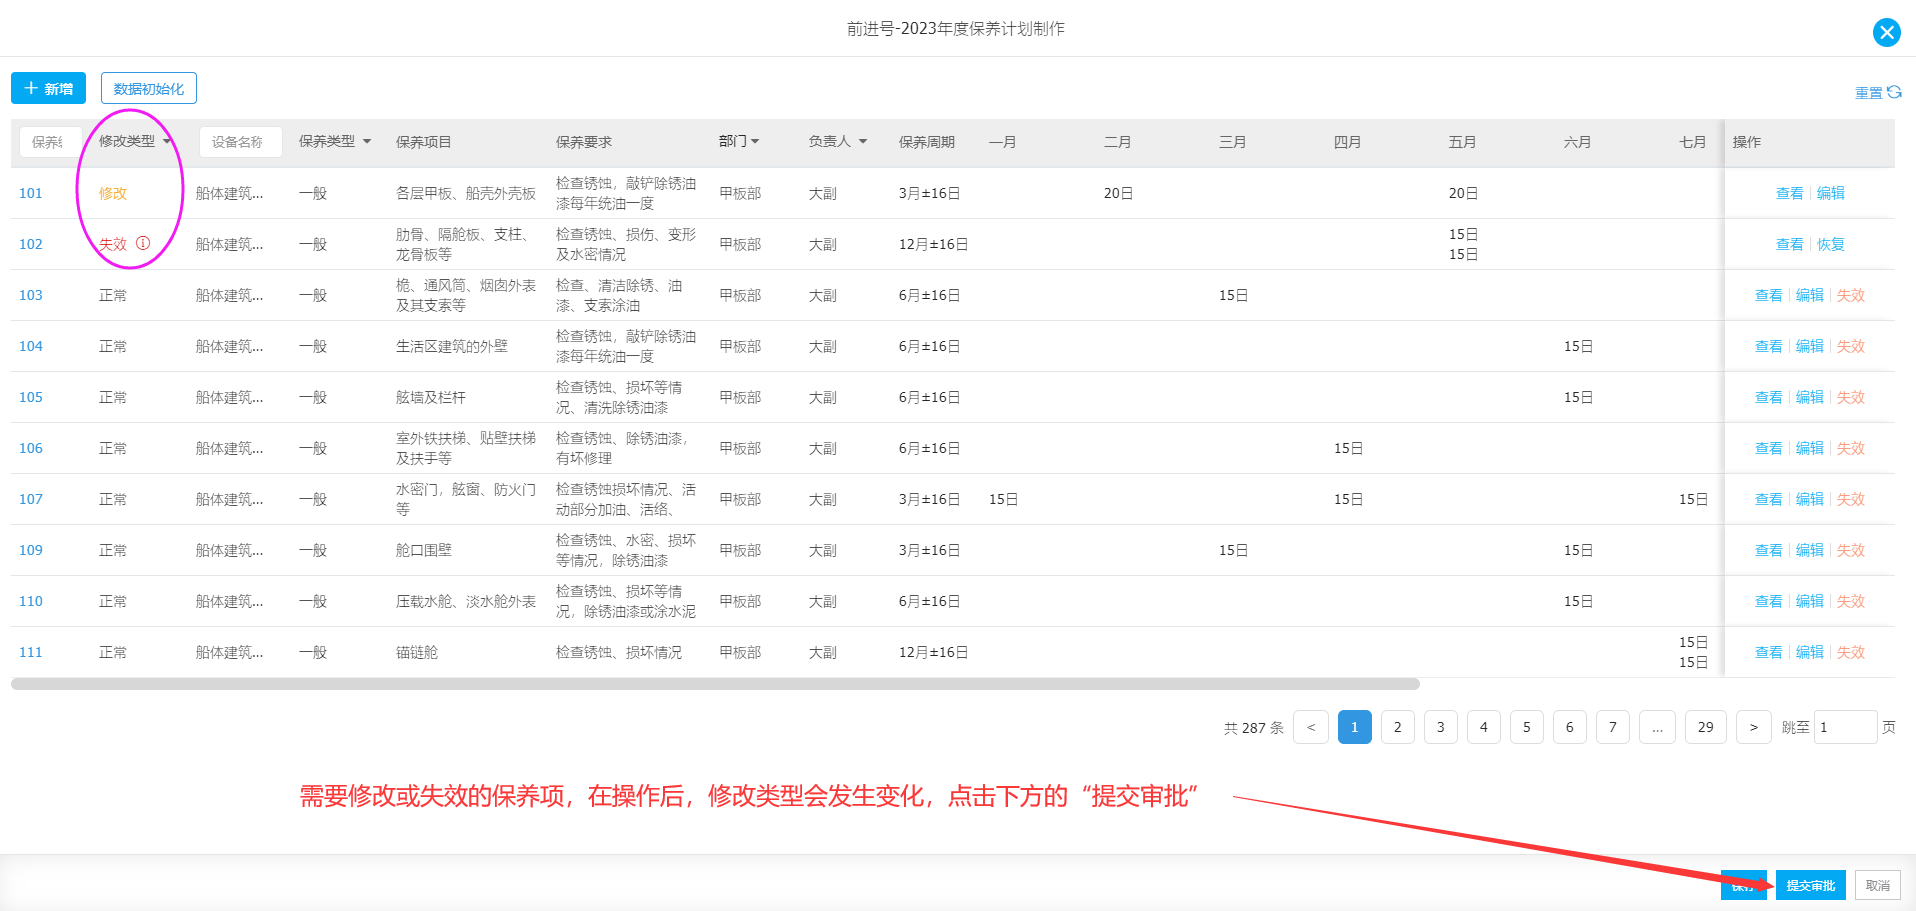Image resolution: width=1916 pixels, height=911 pixels.
Task: Go to the previous page with < button
Action: click(1311, 727)
